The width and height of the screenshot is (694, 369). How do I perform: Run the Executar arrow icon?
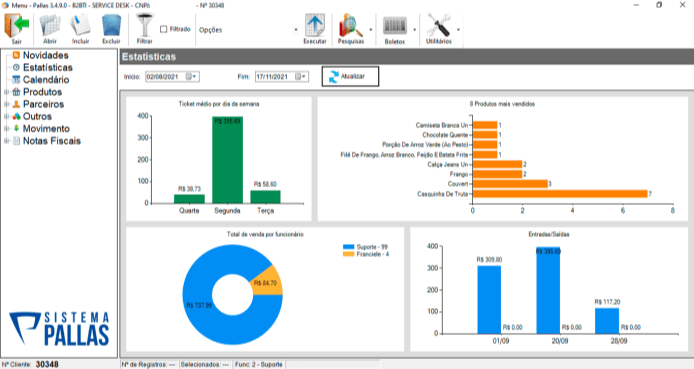pos(315,26)
